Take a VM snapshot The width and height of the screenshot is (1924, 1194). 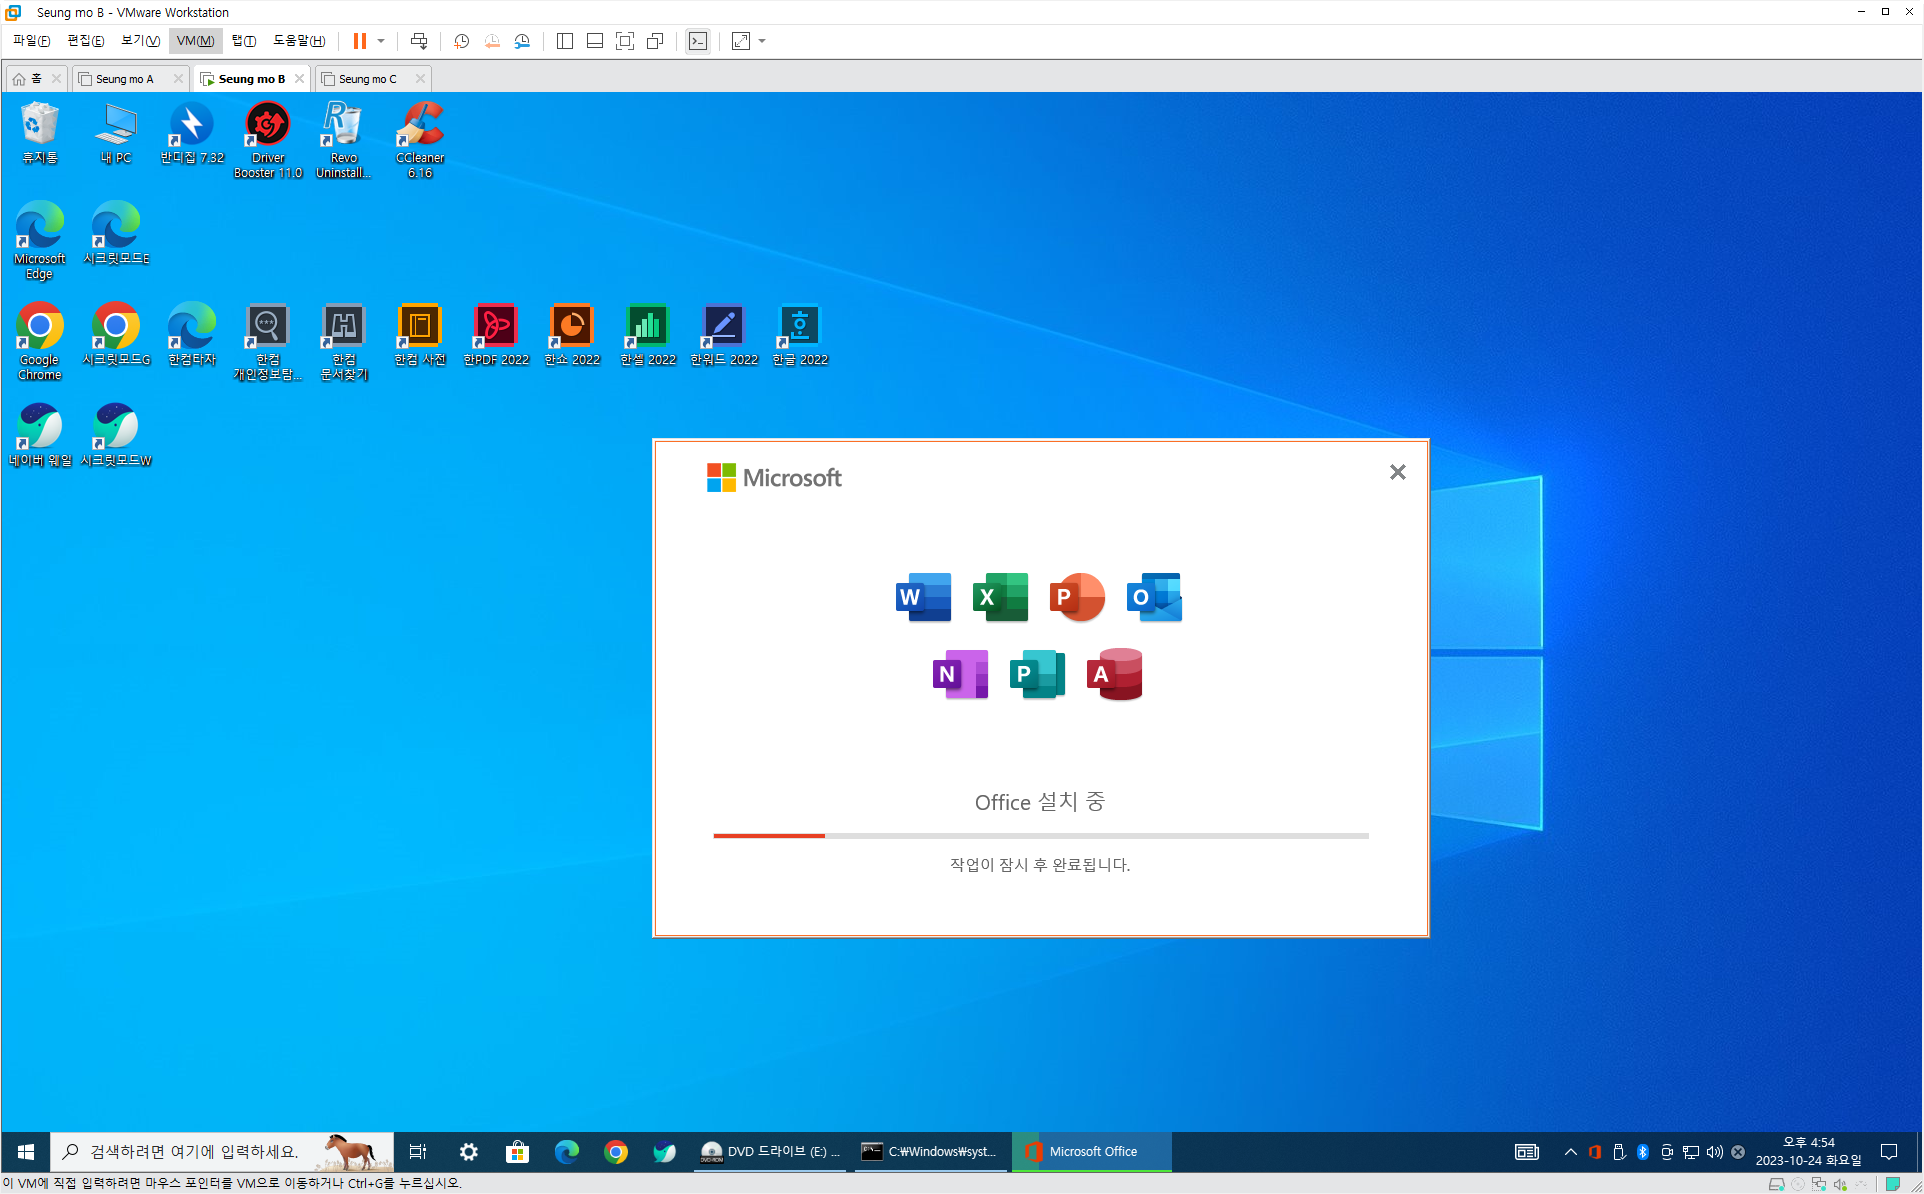coord(461,41)
